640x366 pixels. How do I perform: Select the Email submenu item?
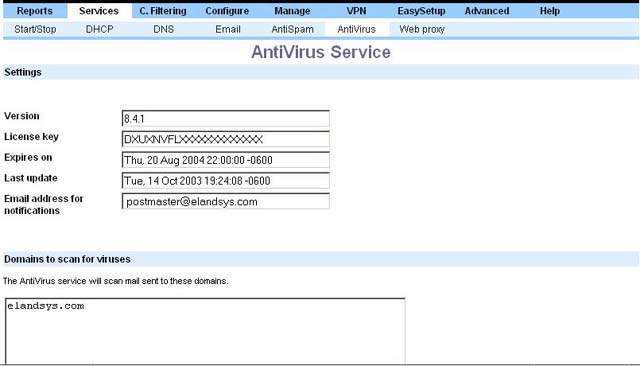pyautogui.click(x=228, y=29)
